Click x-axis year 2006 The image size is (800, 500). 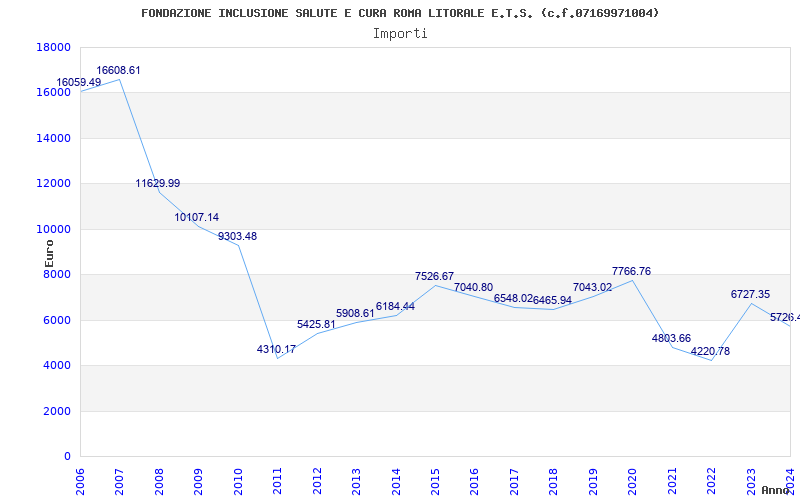point(80,481)
